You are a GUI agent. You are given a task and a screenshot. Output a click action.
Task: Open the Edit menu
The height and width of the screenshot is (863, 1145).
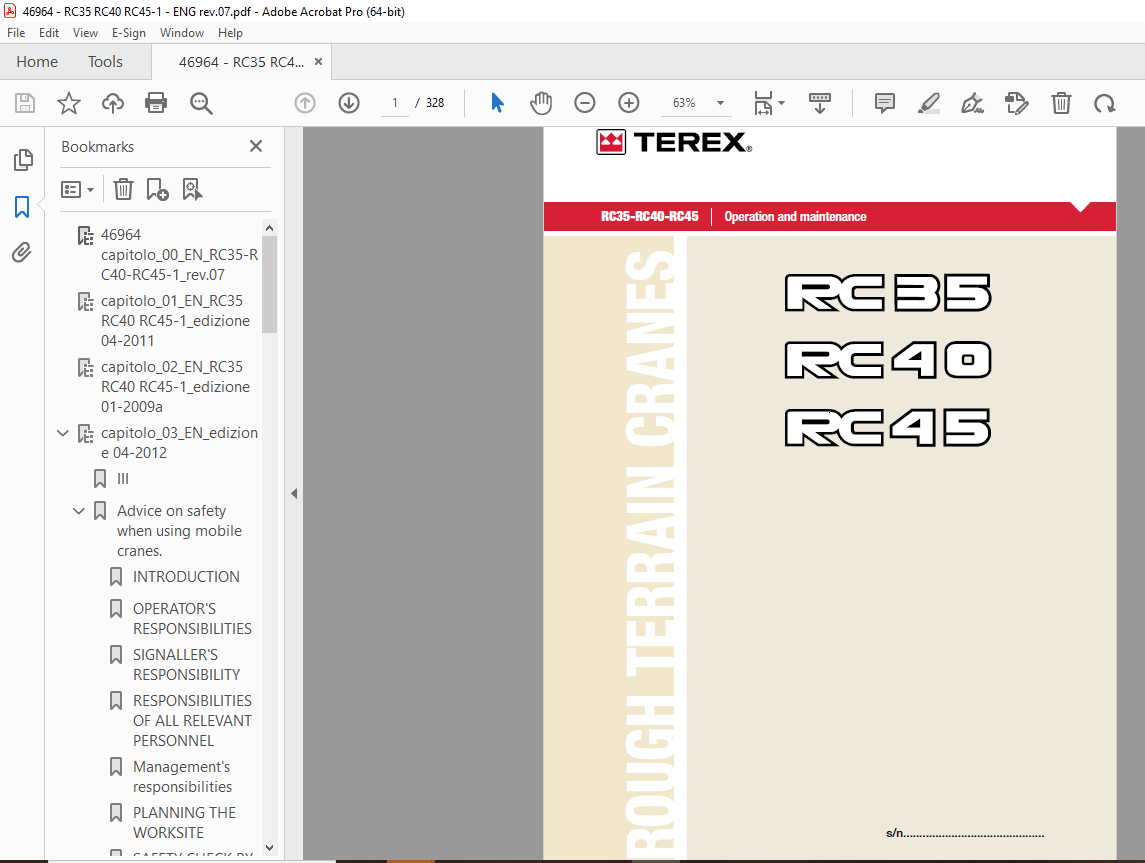coord(49,33)
